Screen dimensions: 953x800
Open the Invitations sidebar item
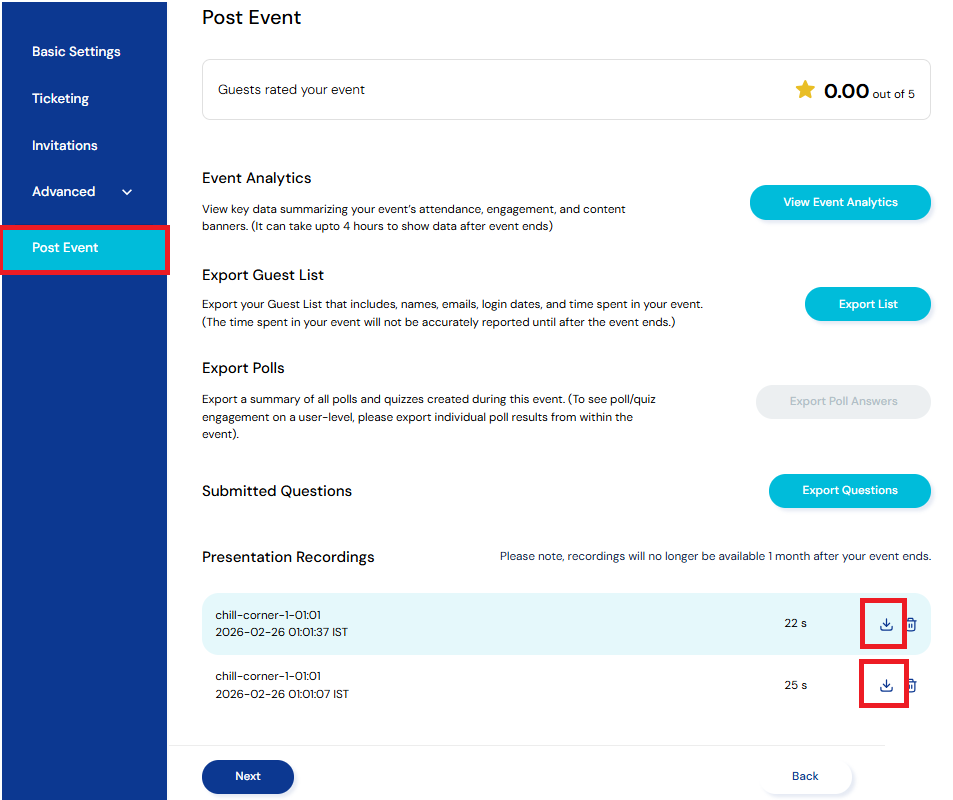65,145
